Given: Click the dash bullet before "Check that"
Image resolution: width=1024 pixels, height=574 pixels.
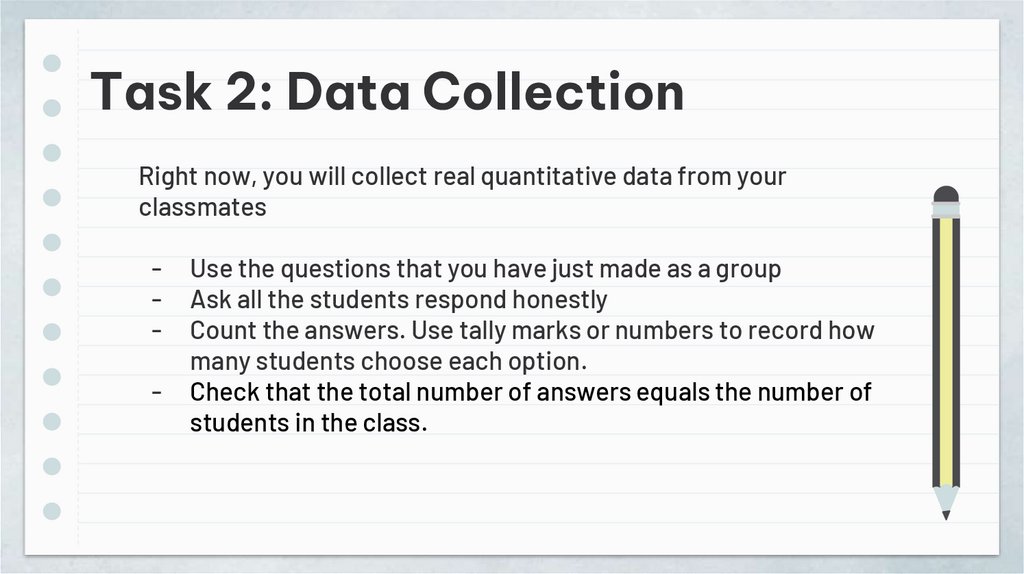Looking at the screenshot, I should click(x=158, y=392).
